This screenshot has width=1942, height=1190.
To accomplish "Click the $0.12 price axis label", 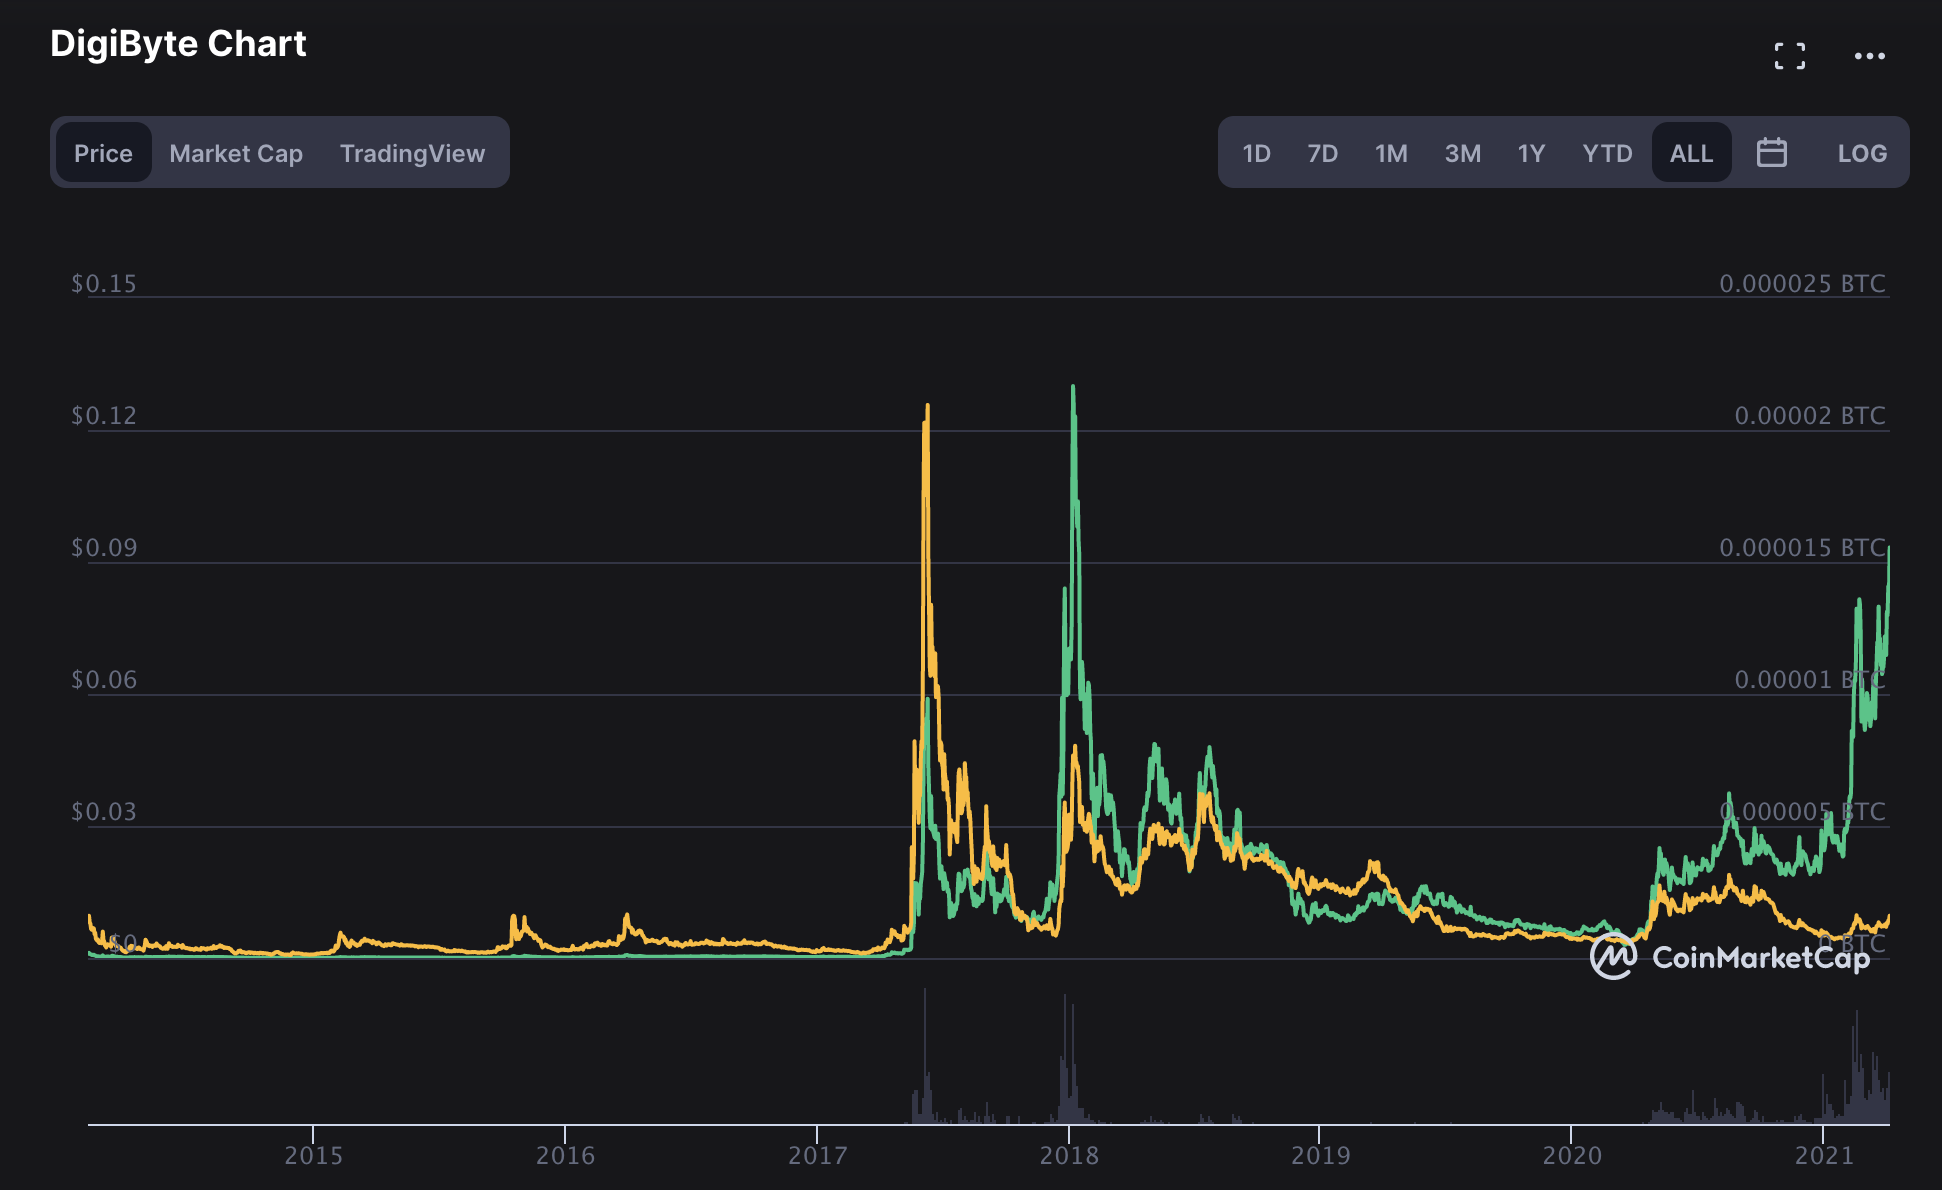I will coord(104,416).
